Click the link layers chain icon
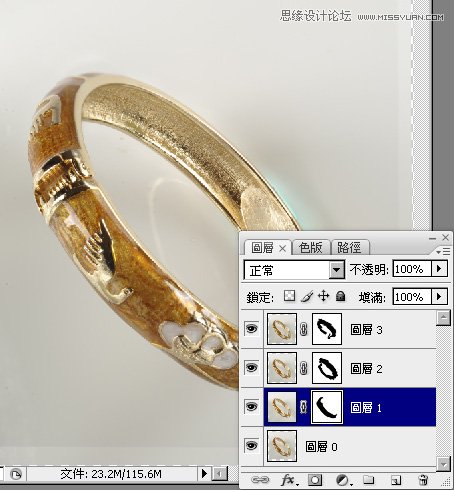Image resolution: width=454 pixels, height=490 pixels. (259, 480)
